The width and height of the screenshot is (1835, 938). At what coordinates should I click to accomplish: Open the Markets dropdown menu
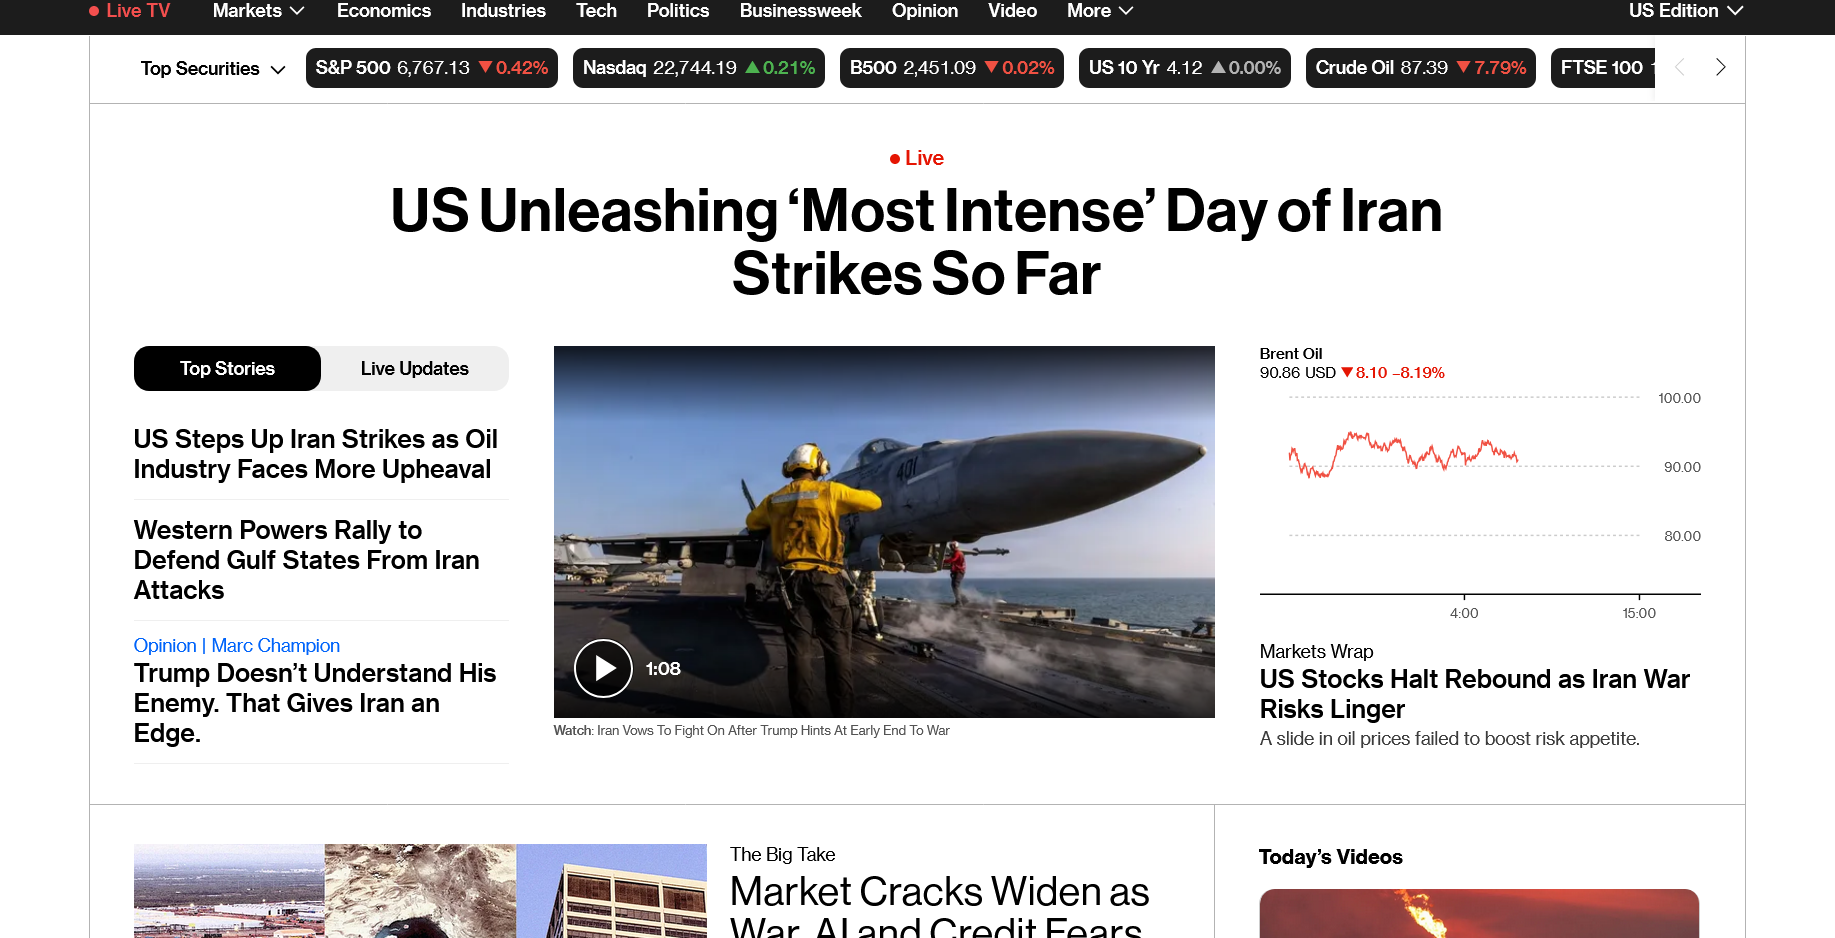point(257,11)
